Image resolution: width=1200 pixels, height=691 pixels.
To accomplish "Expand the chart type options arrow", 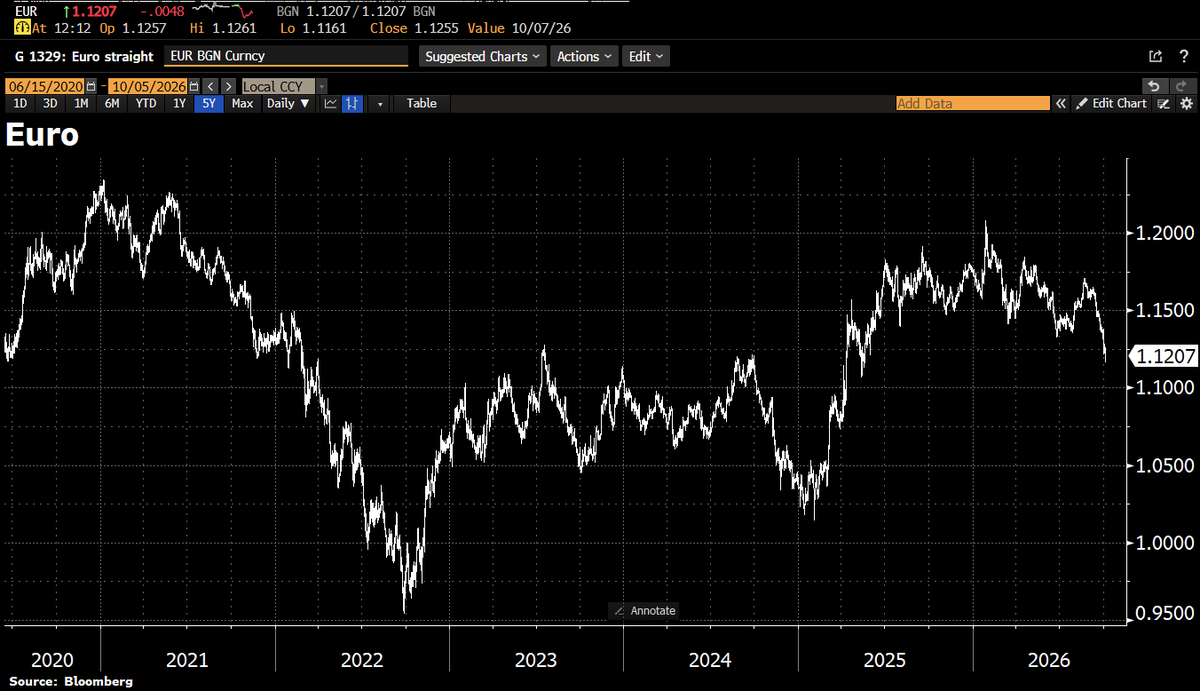I will coord(380,103).
